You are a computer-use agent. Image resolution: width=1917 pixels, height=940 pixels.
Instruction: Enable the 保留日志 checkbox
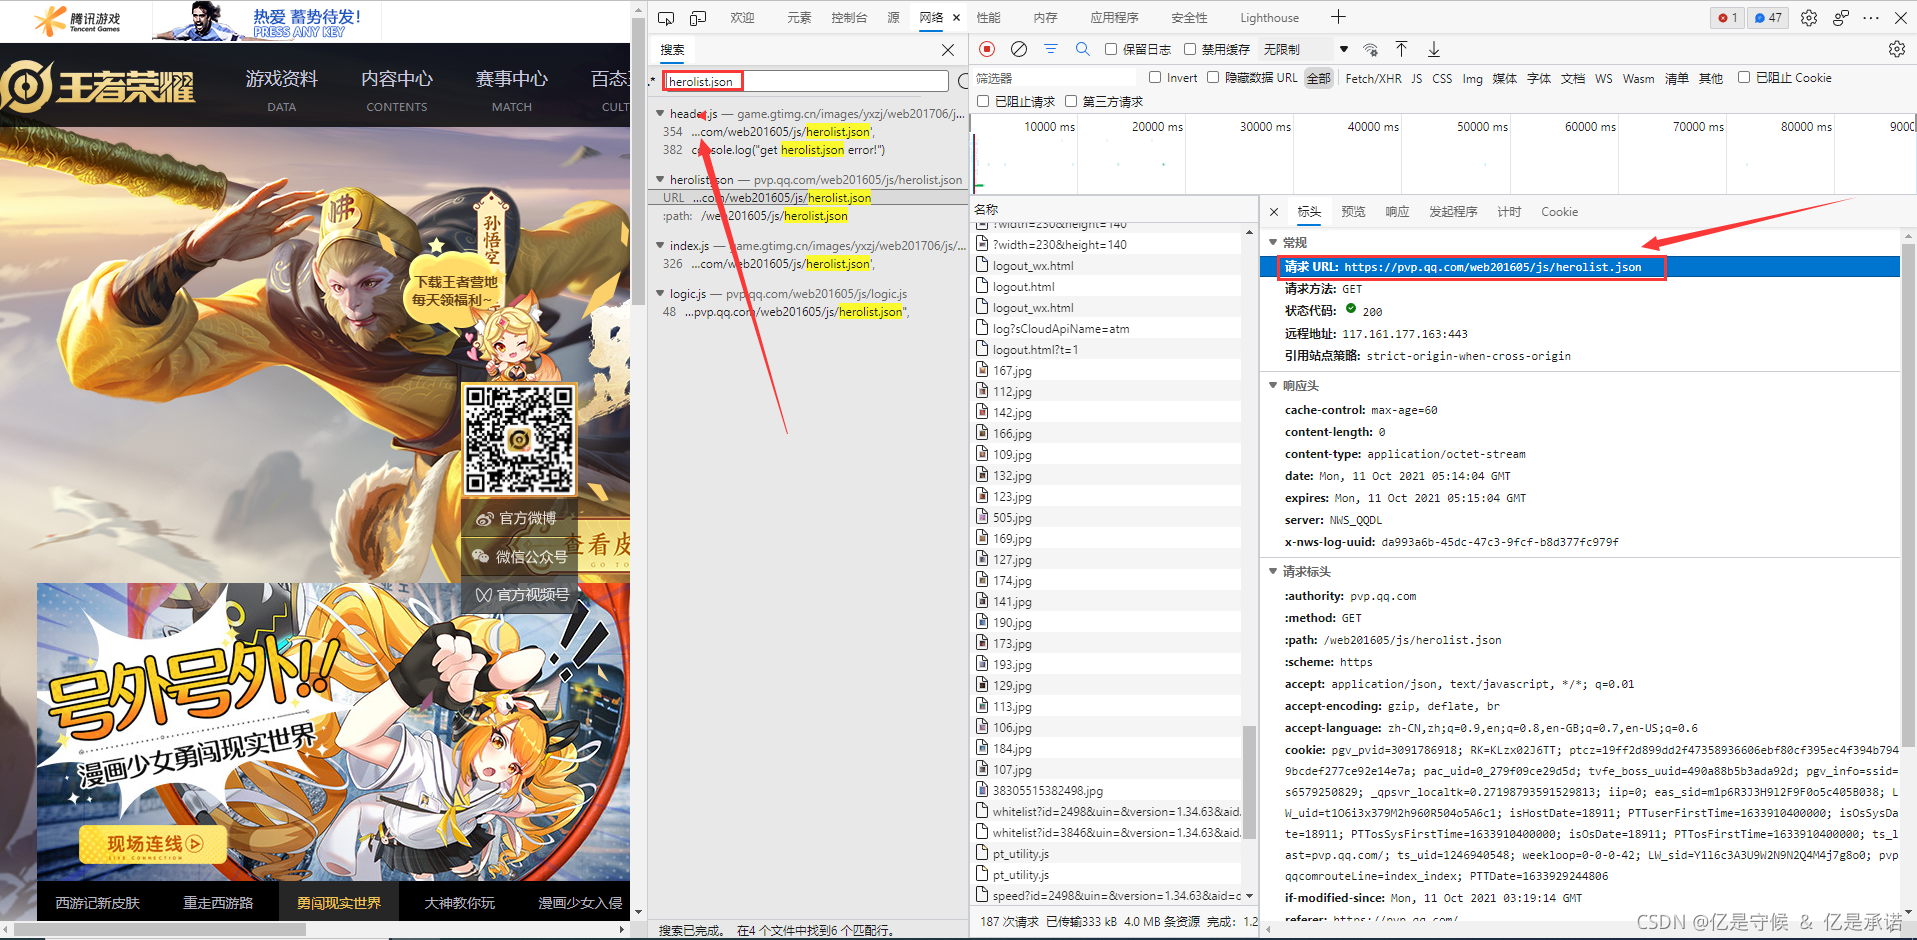pyautogui.click(x=1111, y=49)
